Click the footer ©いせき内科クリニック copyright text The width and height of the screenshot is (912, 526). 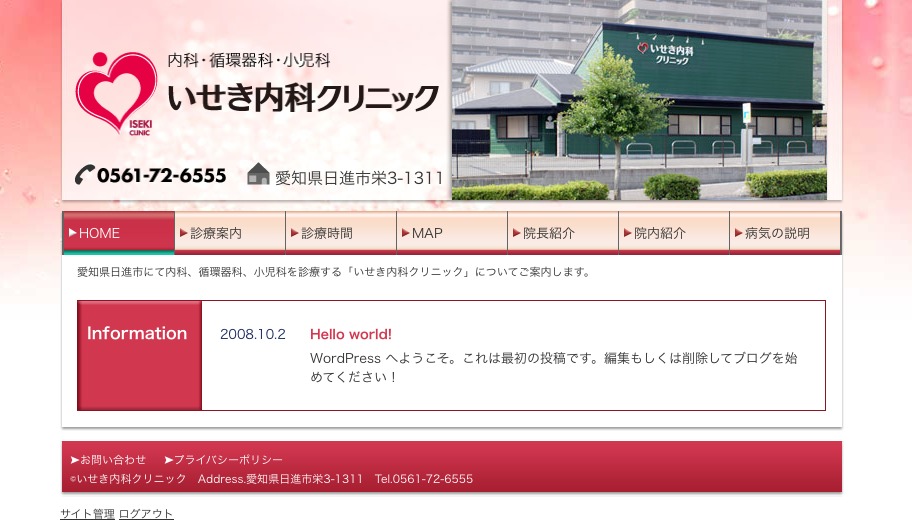(128, 479)
